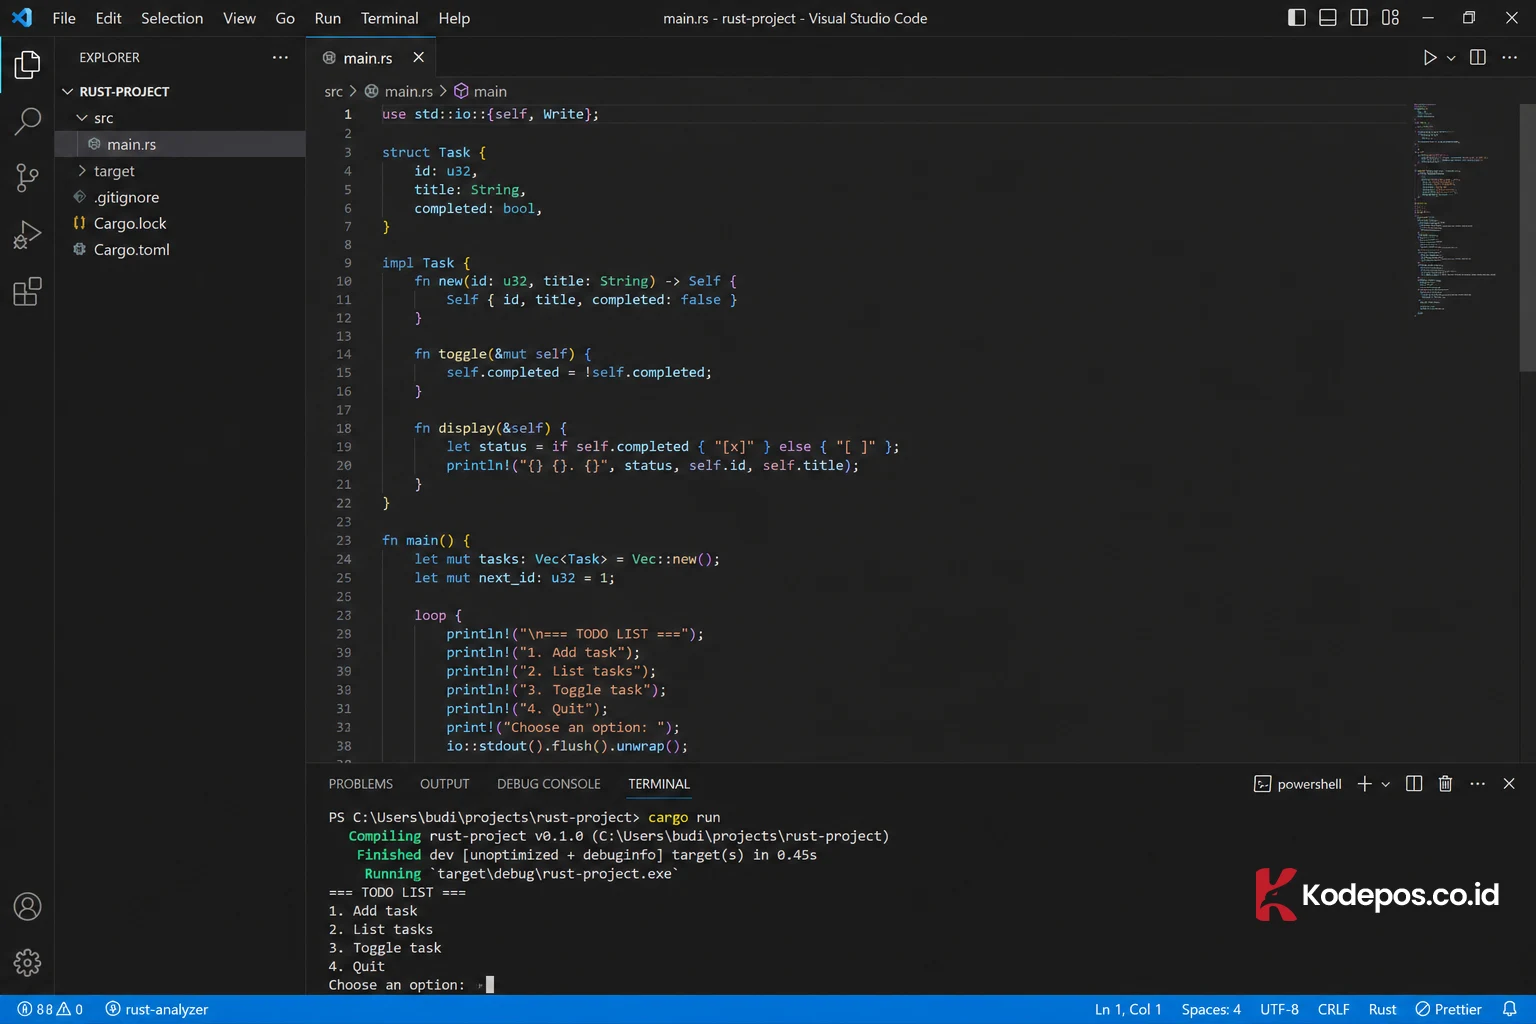Split the terminal pane

(x=1414, y=784)
